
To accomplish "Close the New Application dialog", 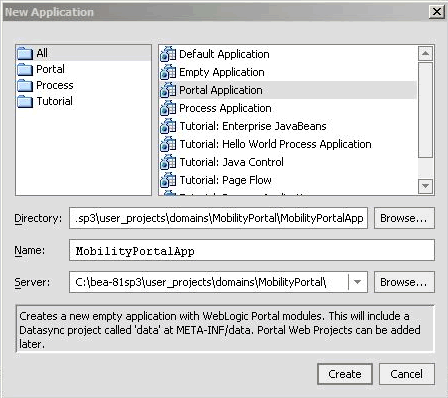I will tap(437, 12).
